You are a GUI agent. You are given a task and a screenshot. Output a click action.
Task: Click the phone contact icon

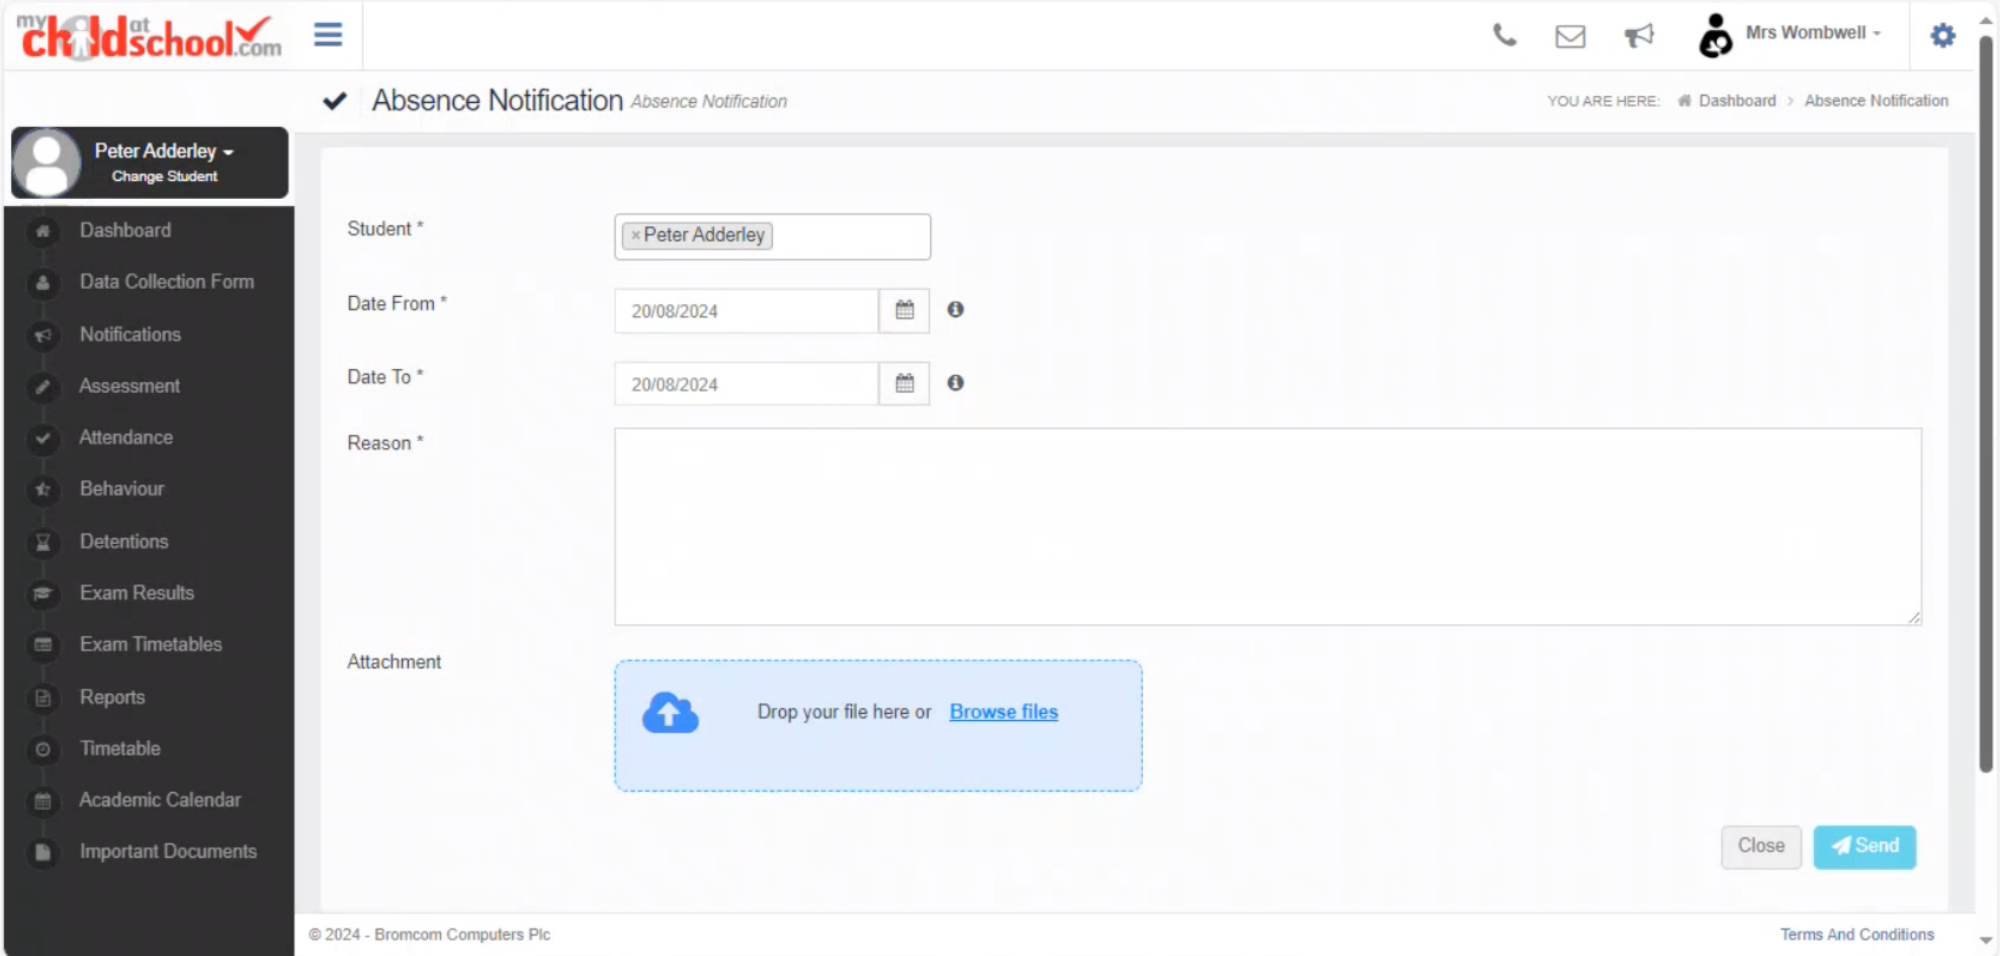point(1503,36)
